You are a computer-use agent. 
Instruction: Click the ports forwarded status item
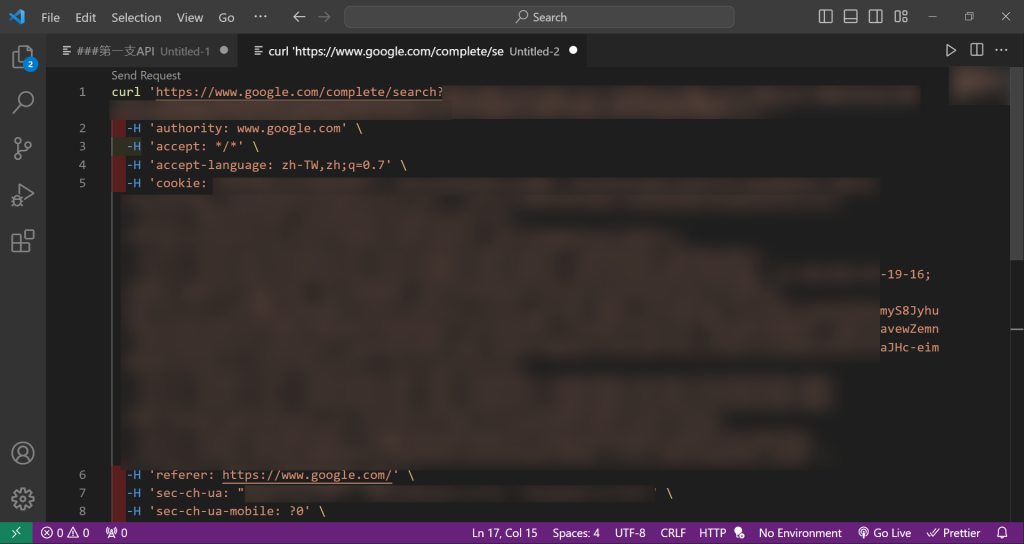116,533
